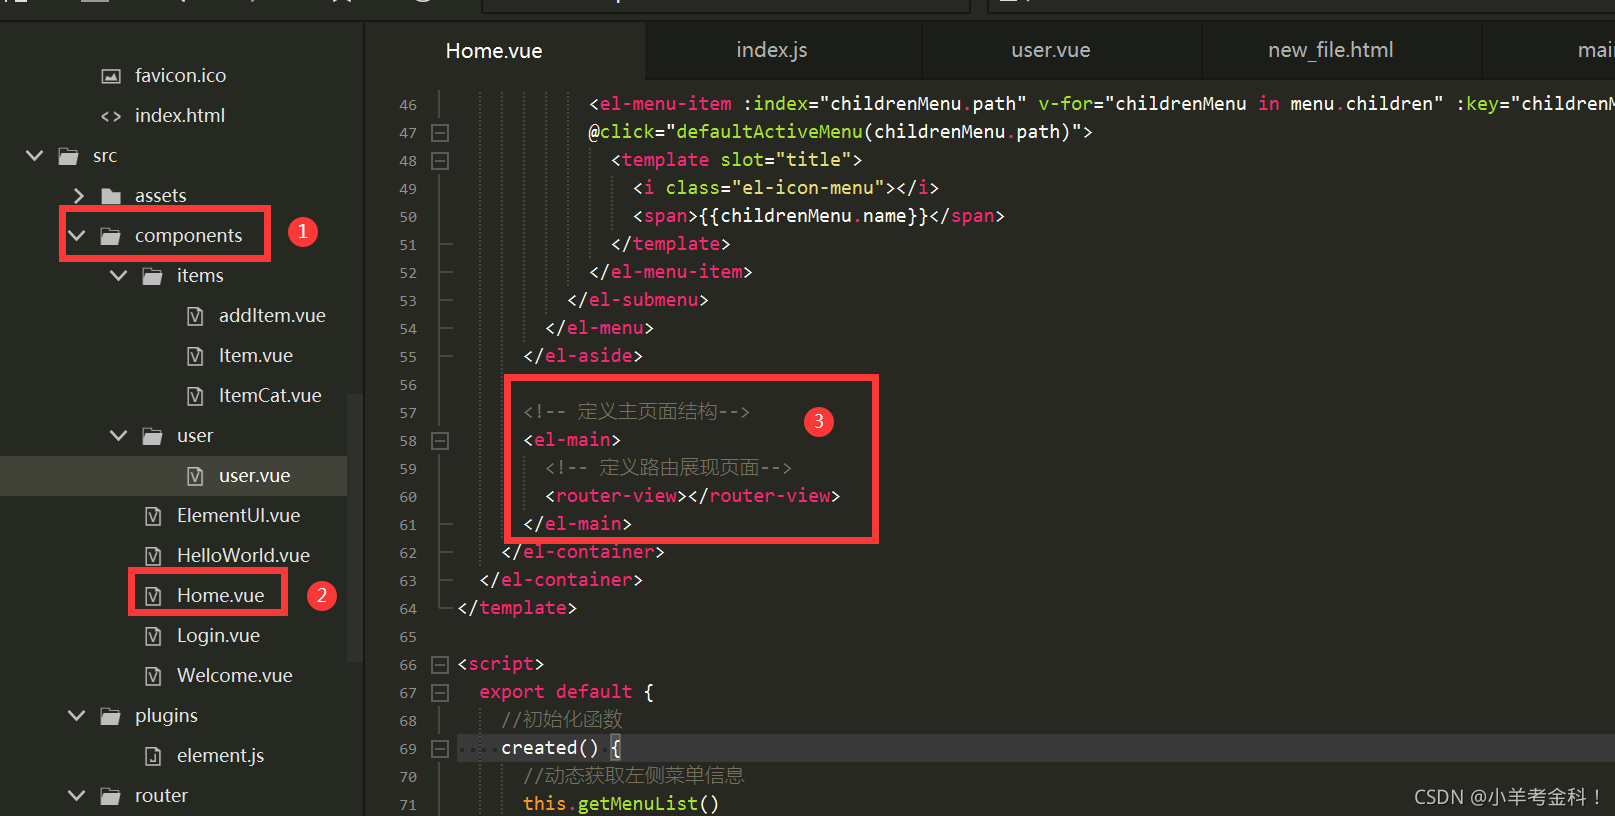Click the items folder icon
The width and height of the screenshot is (1615, 816).
tap(153, 276)
